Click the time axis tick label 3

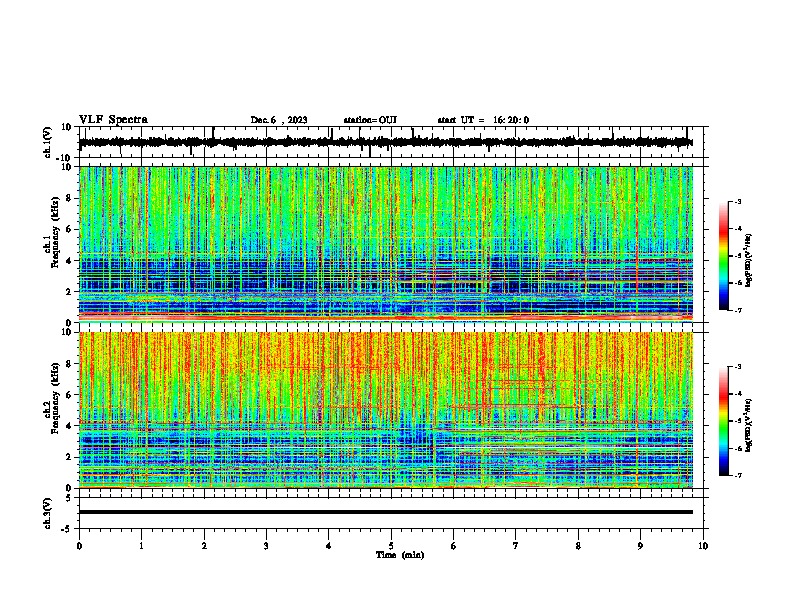266,546
